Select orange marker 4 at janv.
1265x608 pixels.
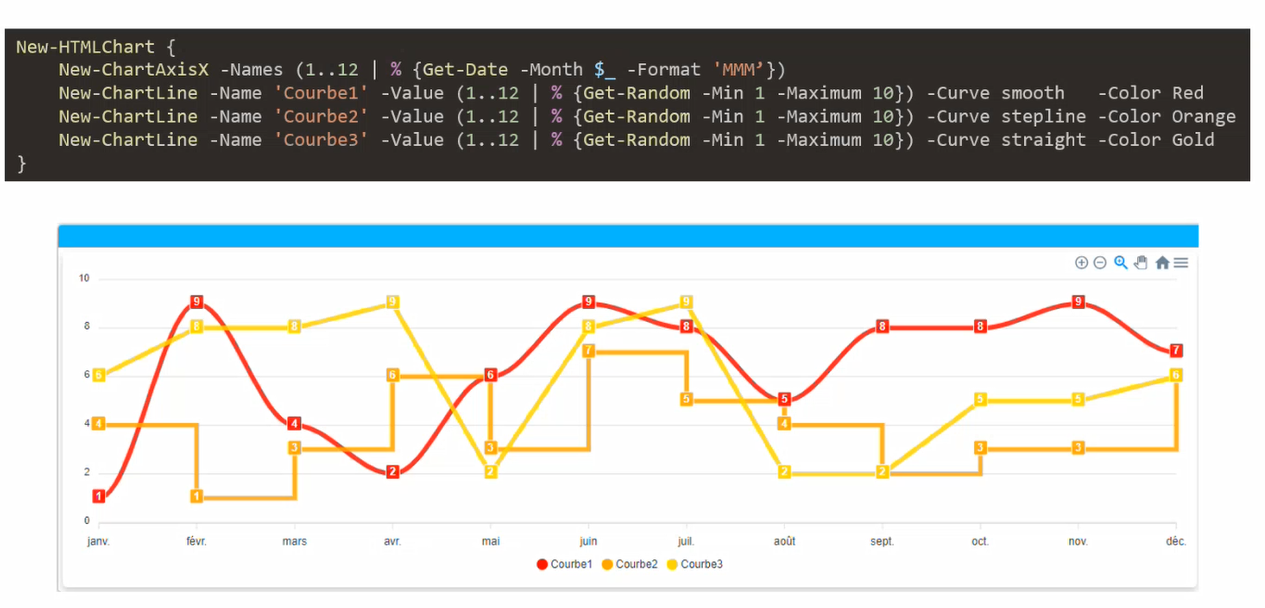click(x=98, y=423)
